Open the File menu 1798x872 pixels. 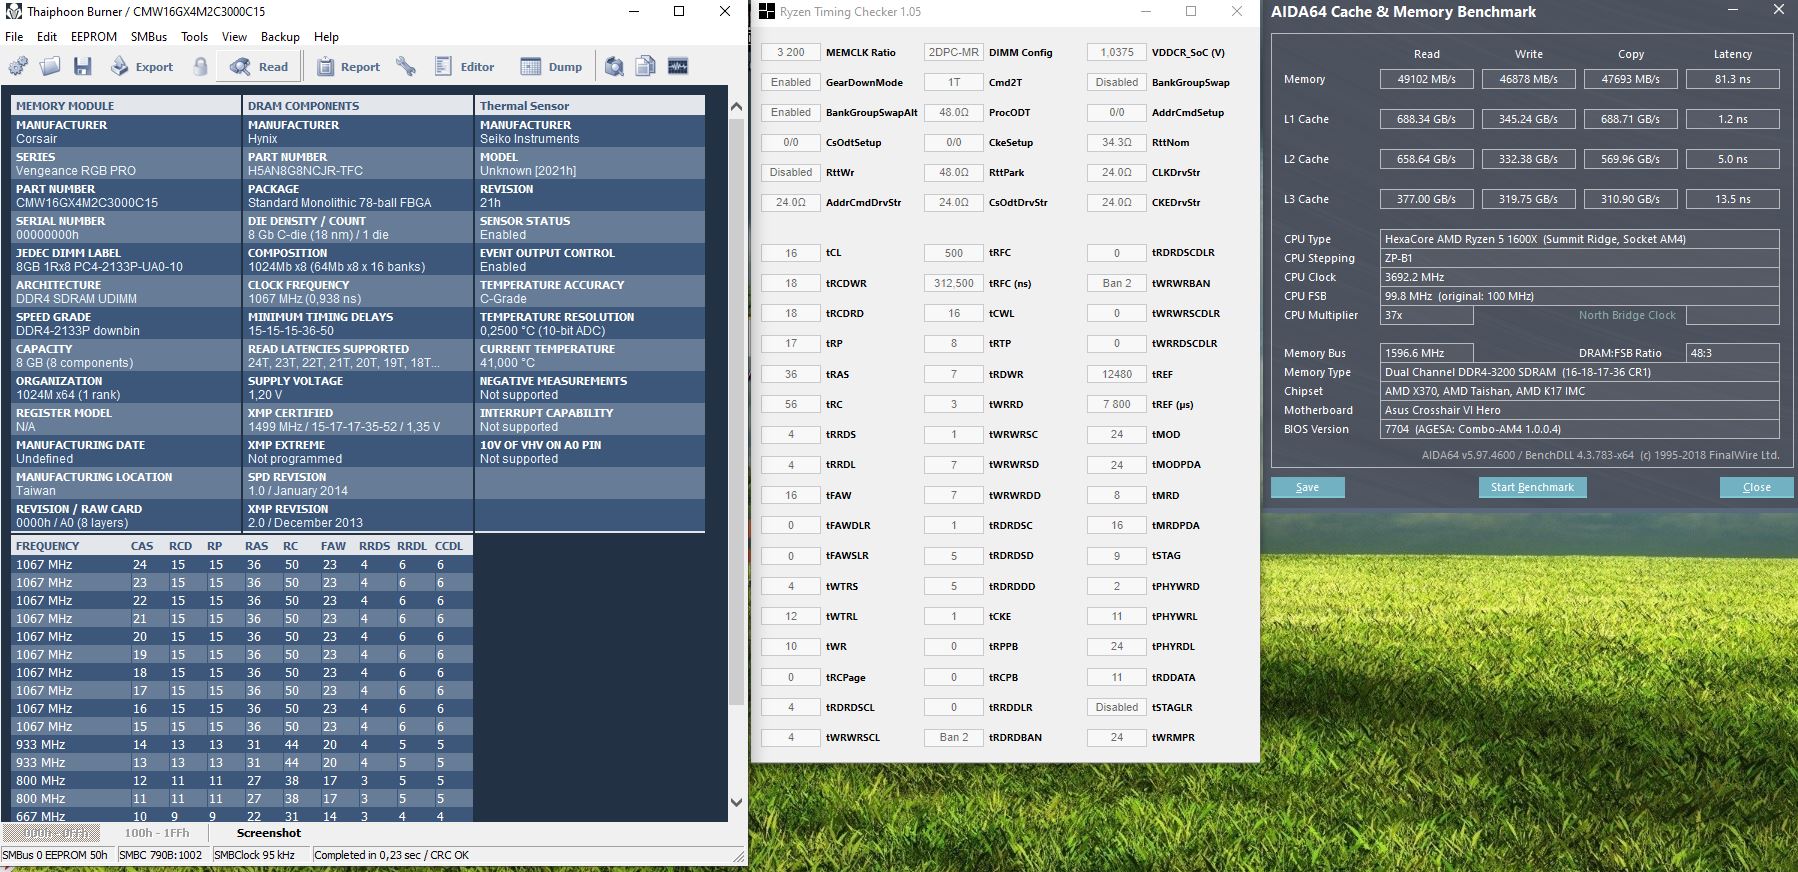coord(14,37)
